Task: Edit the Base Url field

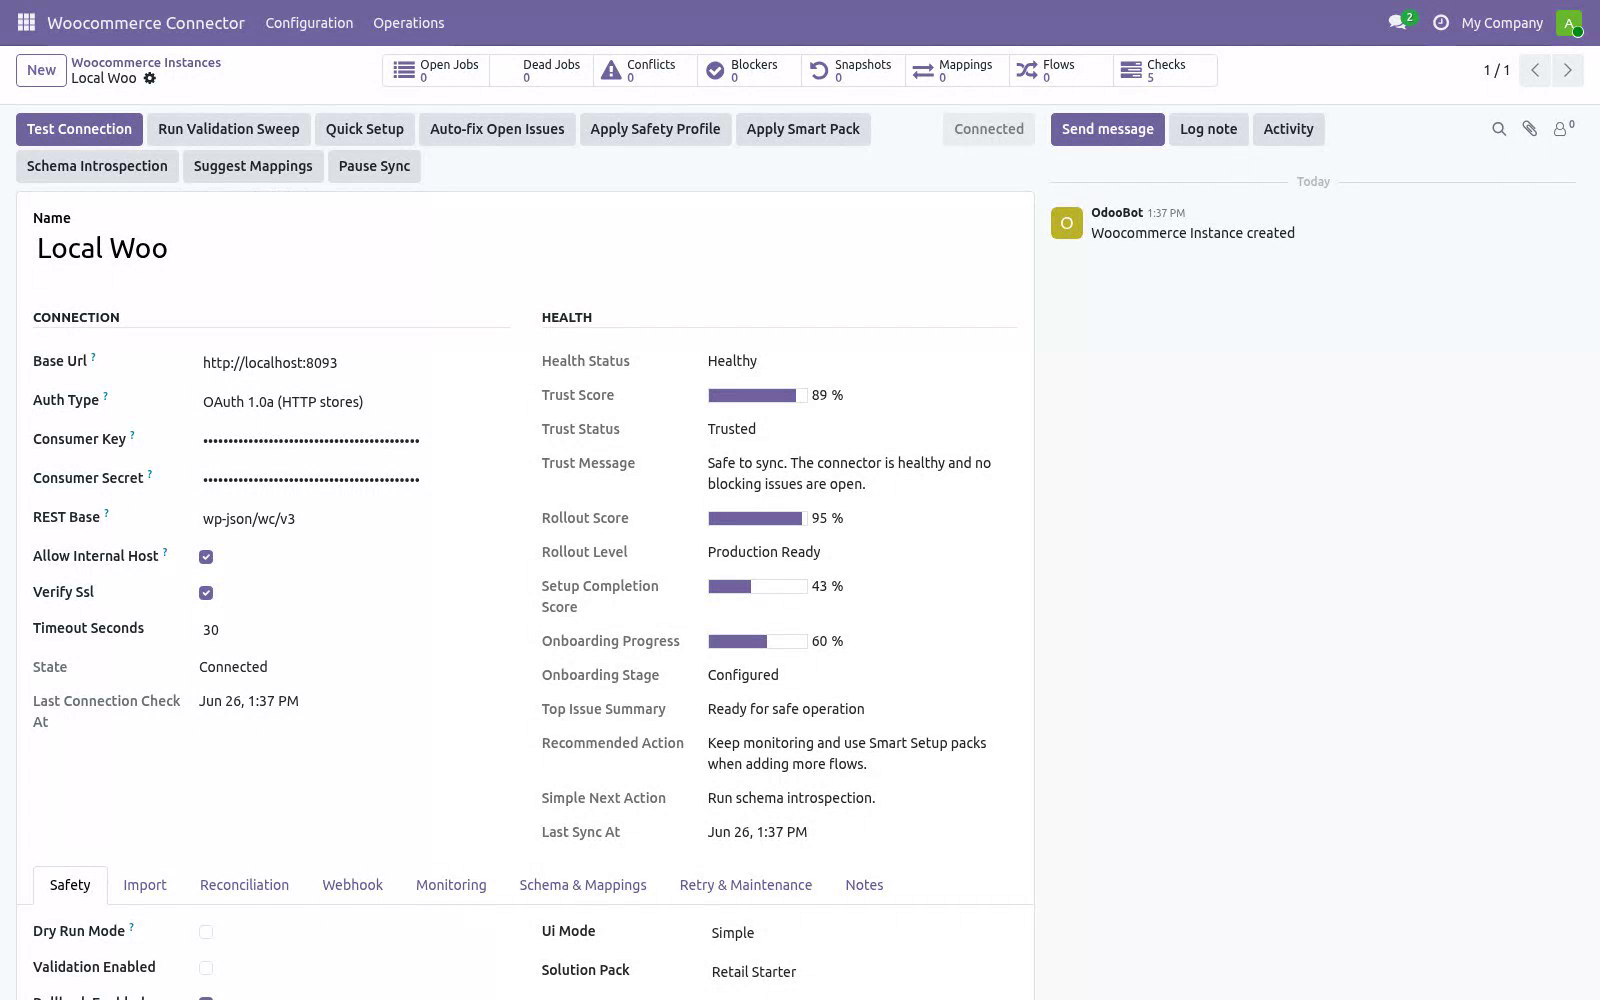Action: coord(355,363)
